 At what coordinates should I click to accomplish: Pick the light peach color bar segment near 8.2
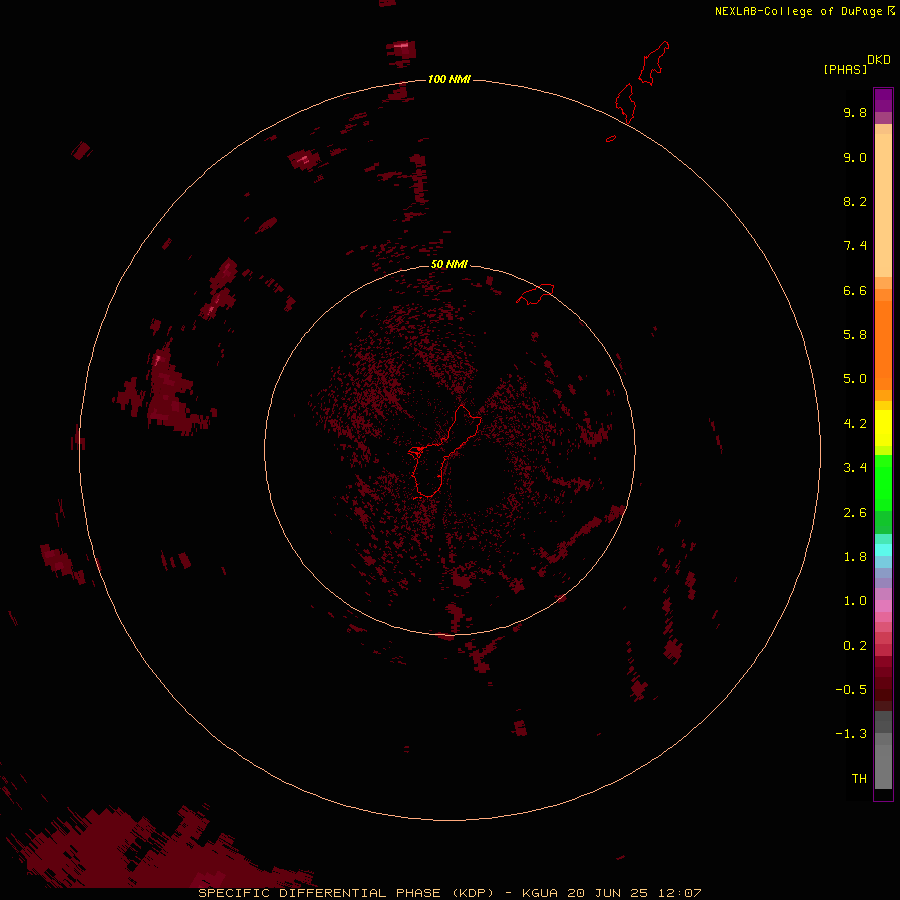883,205
